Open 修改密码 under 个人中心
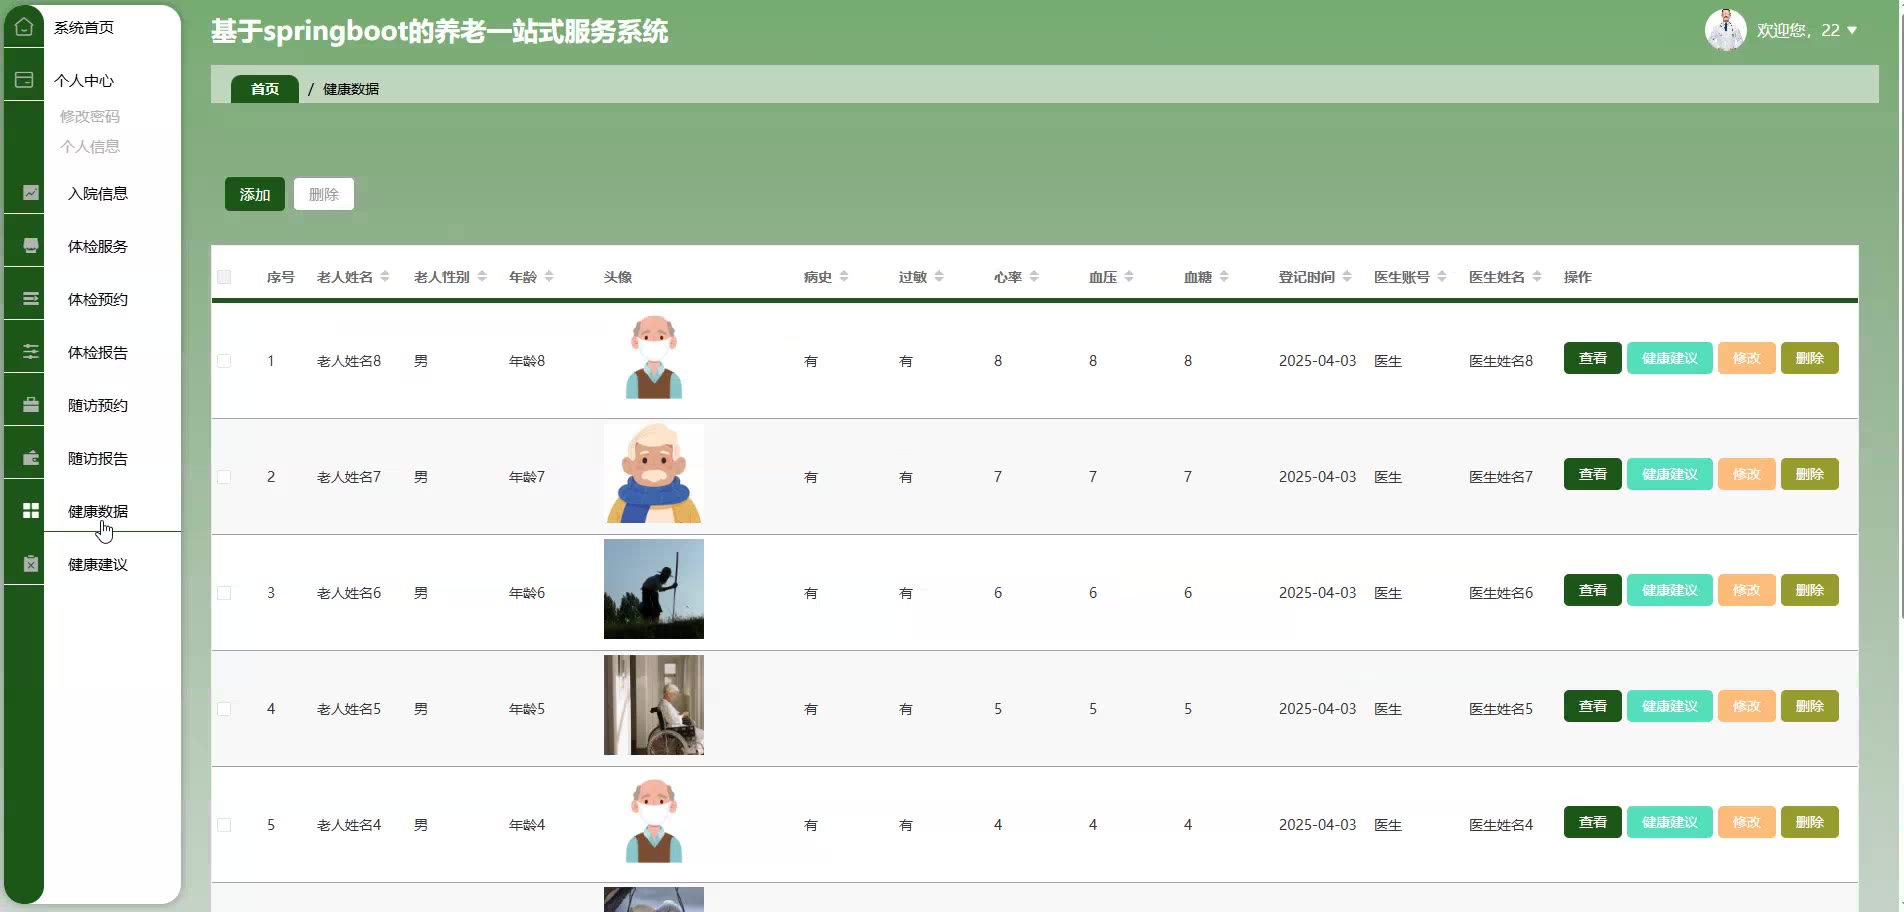This screenshot has width=1904, height=912. tap(90, 116)
